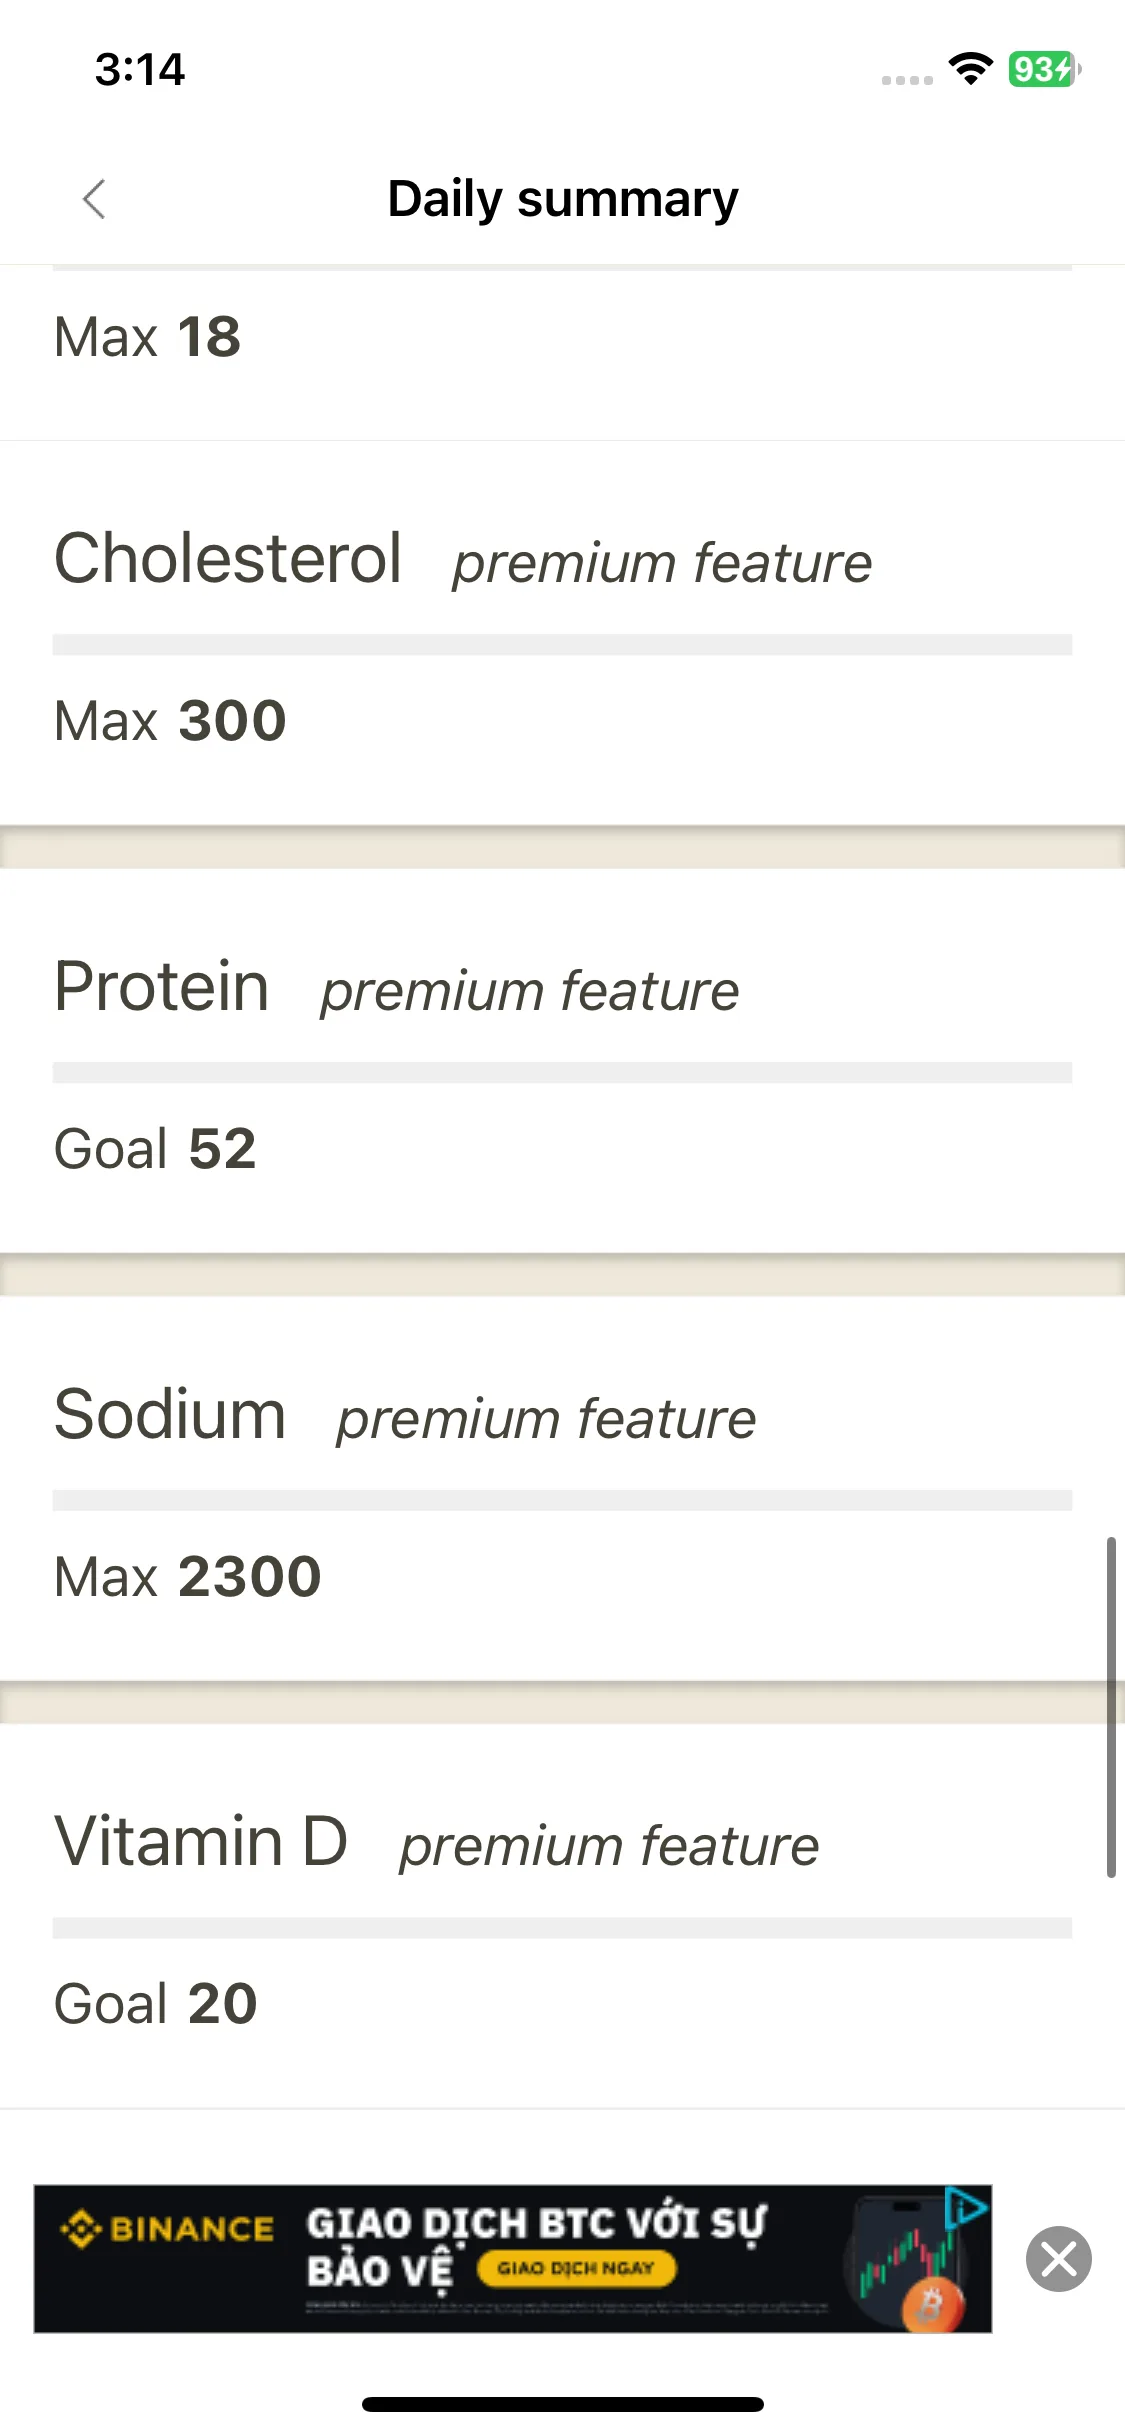Select the Goal 52 protein value
The image size is (1125, 2436).
[155, 1149]
